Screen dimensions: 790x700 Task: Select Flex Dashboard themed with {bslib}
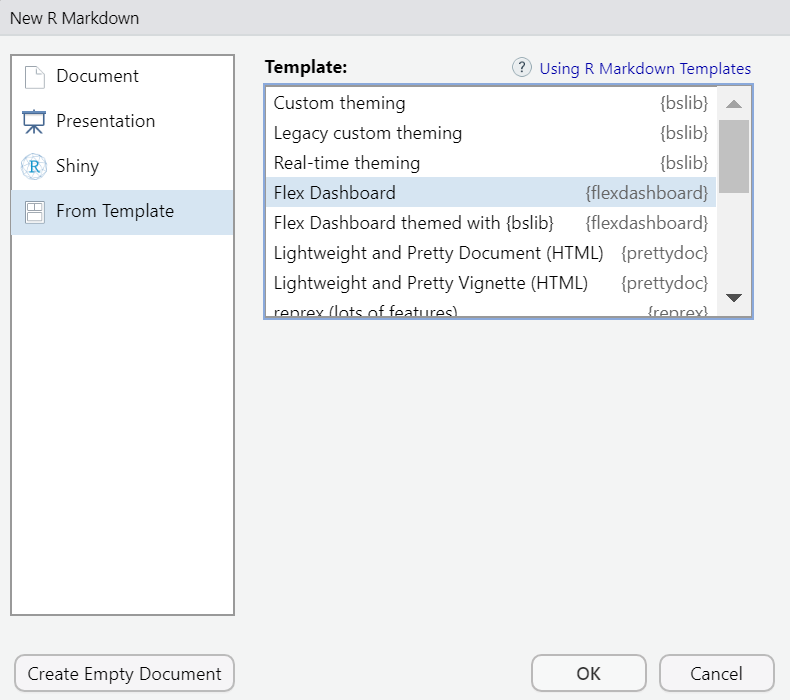pyautogui.click(x=413, y=223)
